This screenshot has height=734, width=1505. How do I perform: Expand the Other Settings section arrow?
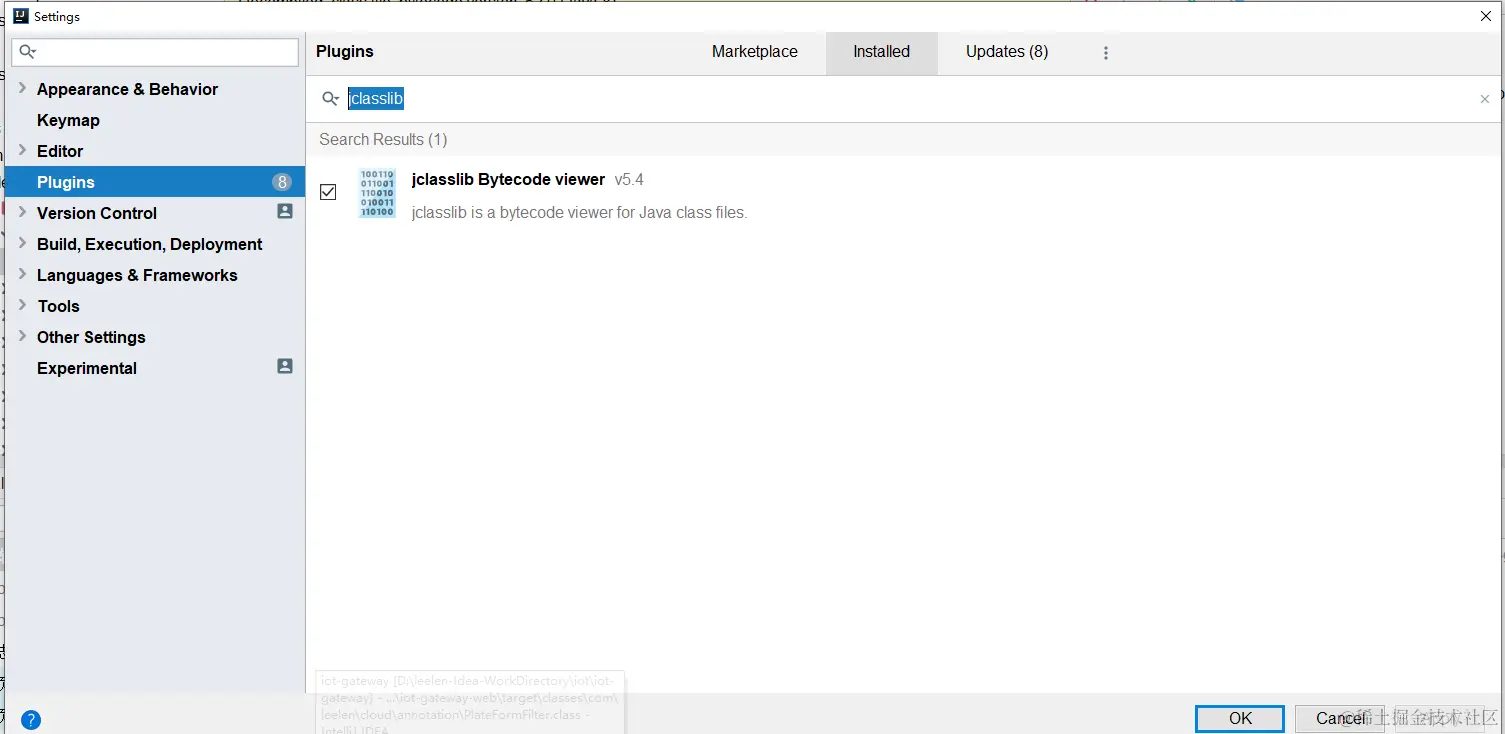pos(22,336)
